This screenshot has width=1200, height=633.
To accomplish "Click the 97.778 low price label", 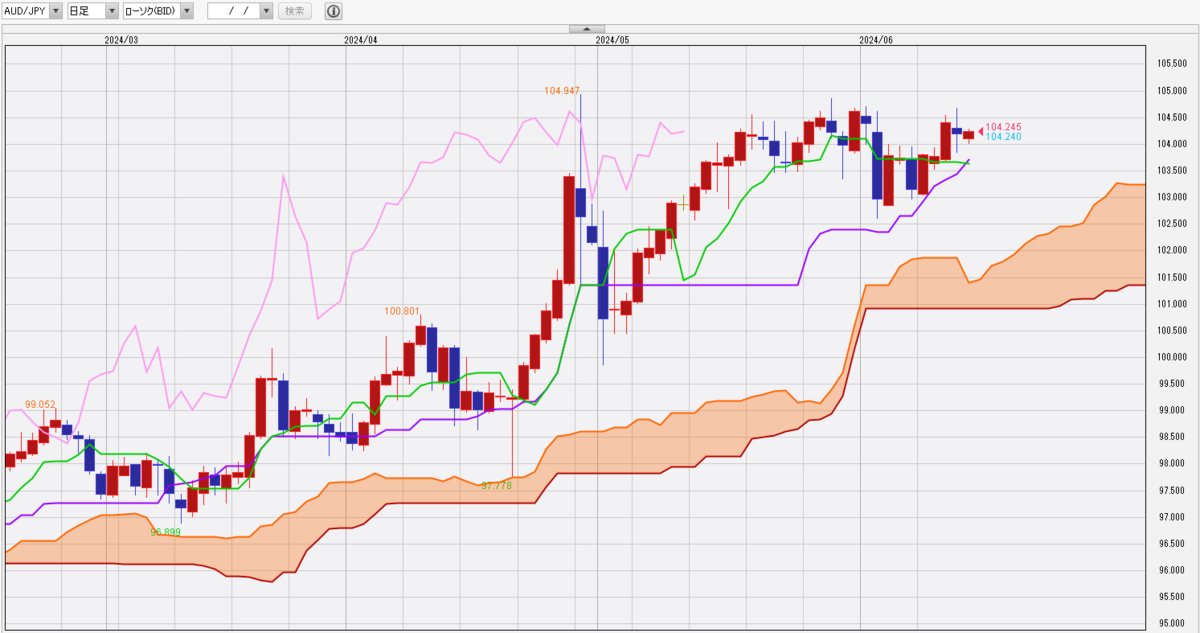I will pyautogui.click(x=496, y=485).
